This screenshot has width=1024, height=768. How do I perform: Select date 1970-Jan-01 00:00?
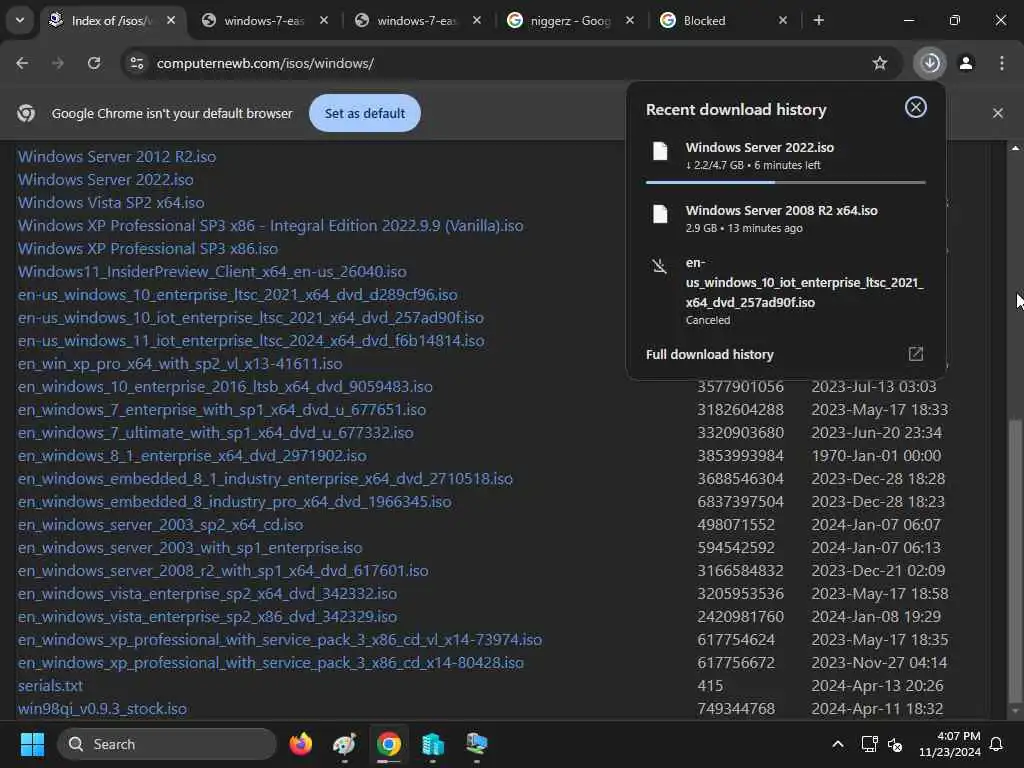[x=876, y=456]
